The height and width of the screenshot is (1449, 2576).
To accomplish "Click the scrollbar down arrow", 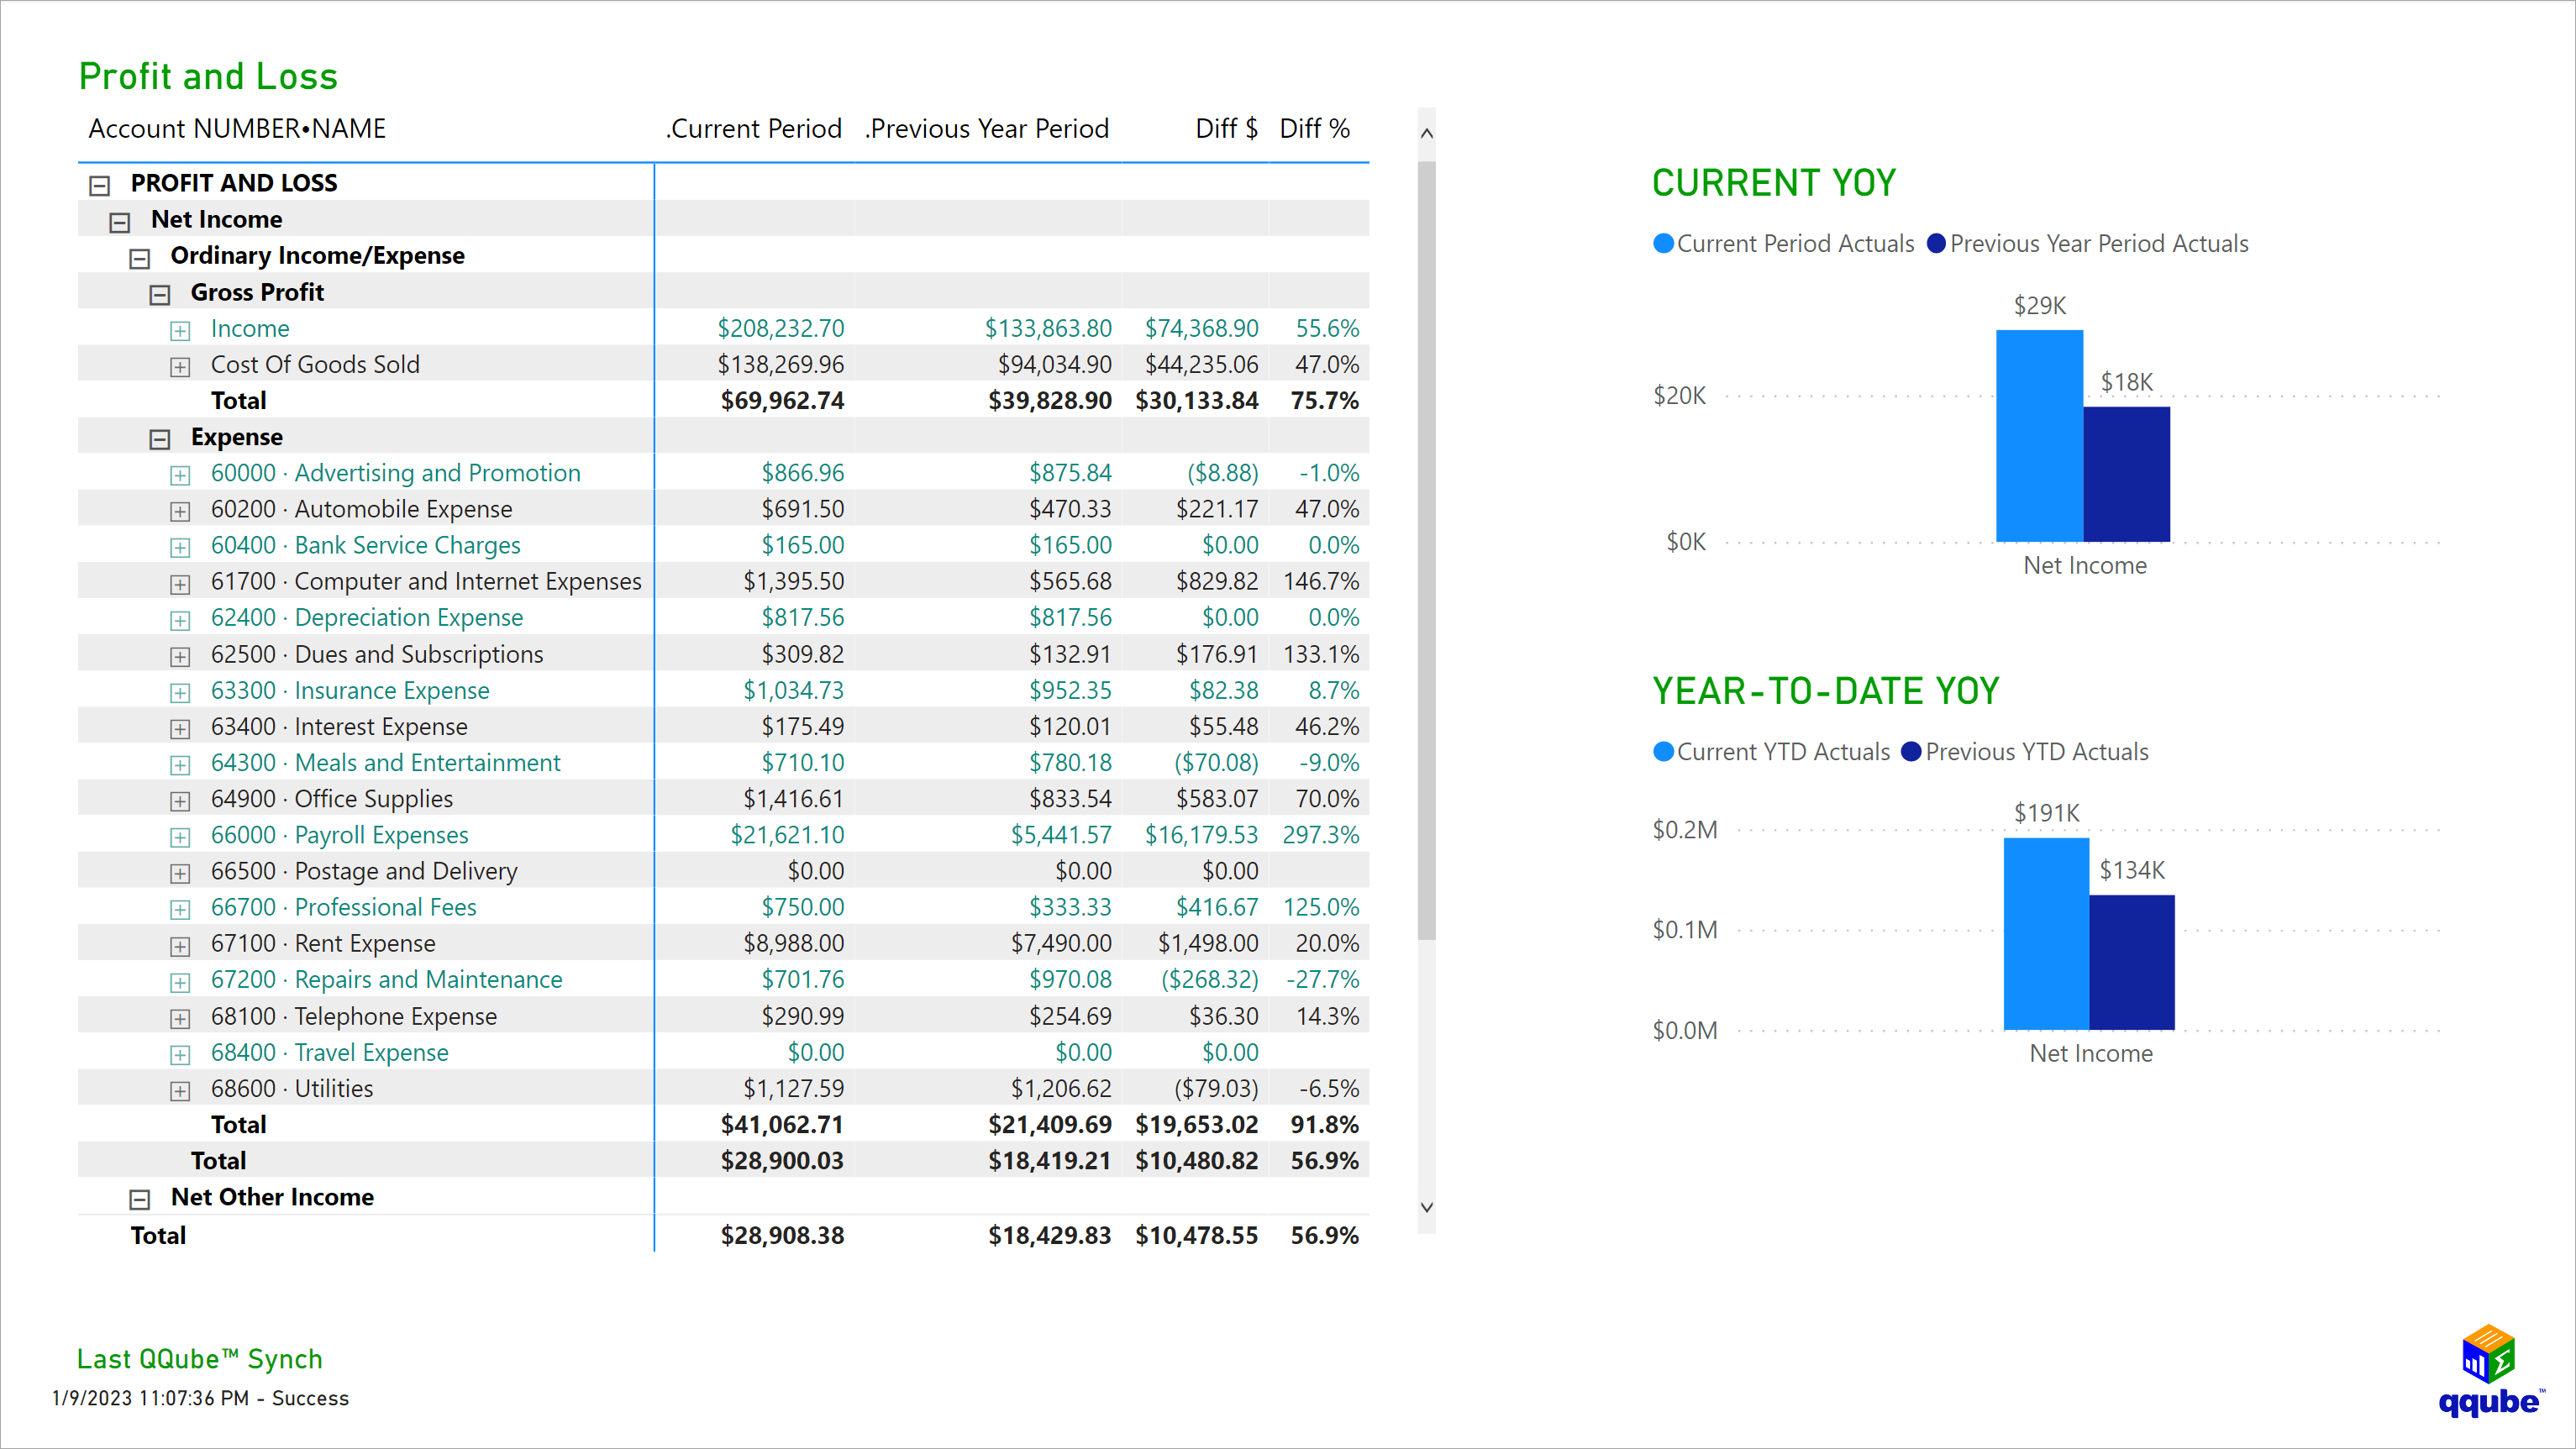I will click(x=1427, y=1207).
